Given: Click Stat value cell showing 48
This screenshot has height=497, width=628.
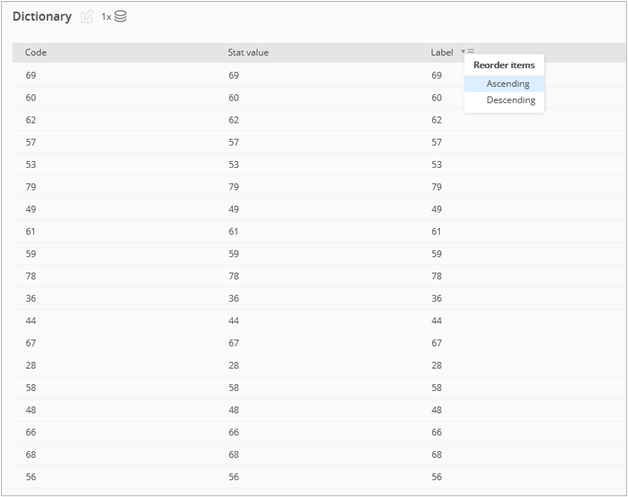Looking at the screenshot, I should tap(233, 410).
